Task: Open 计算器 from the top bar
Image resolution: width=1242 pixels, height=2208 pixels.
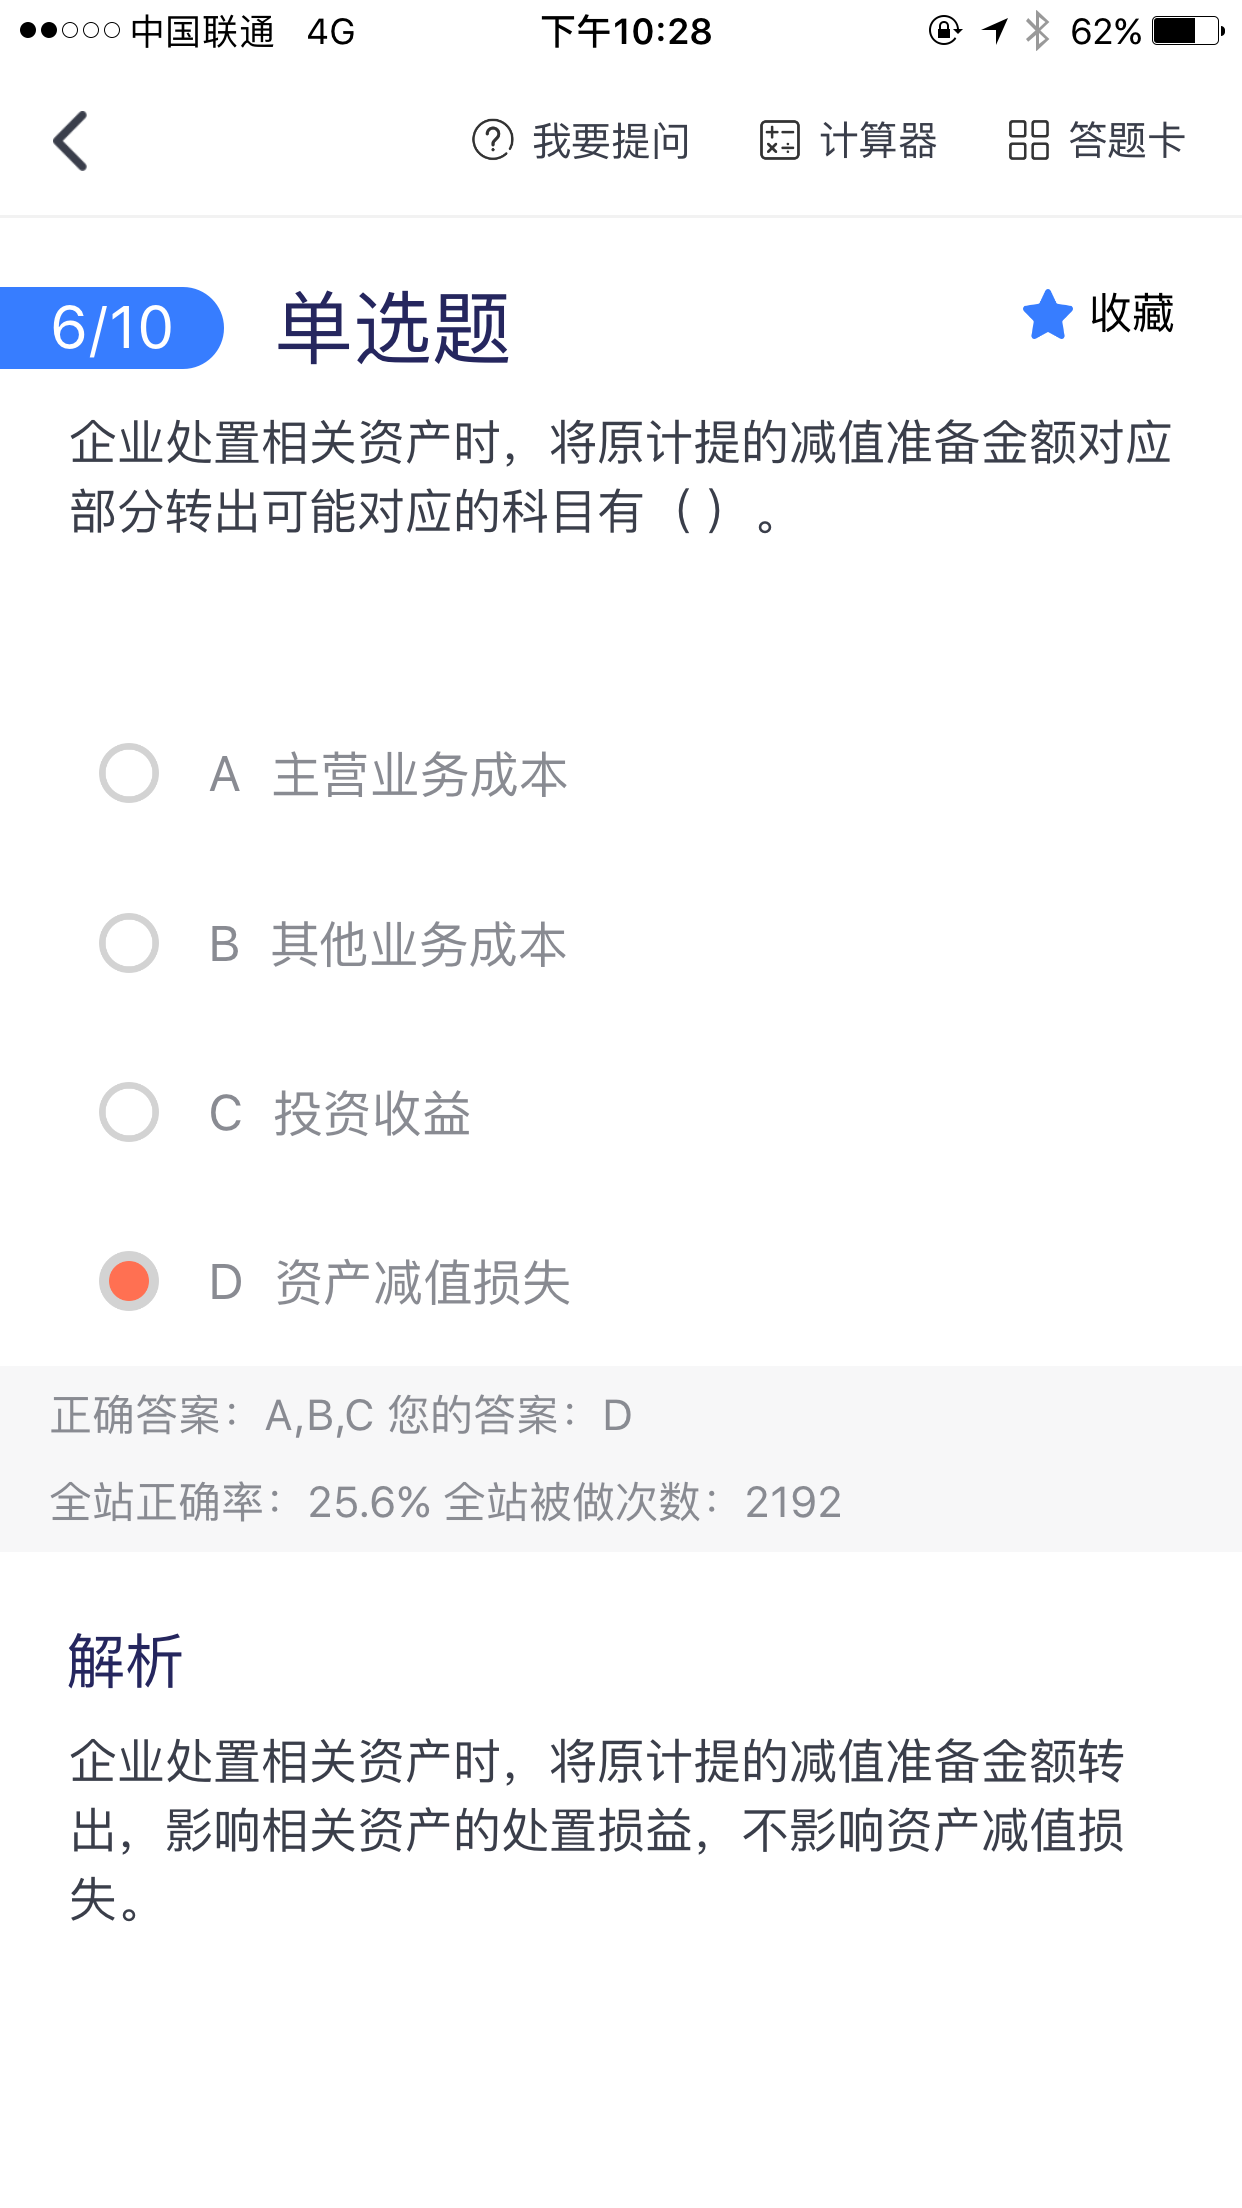Action: click(878, 141)
